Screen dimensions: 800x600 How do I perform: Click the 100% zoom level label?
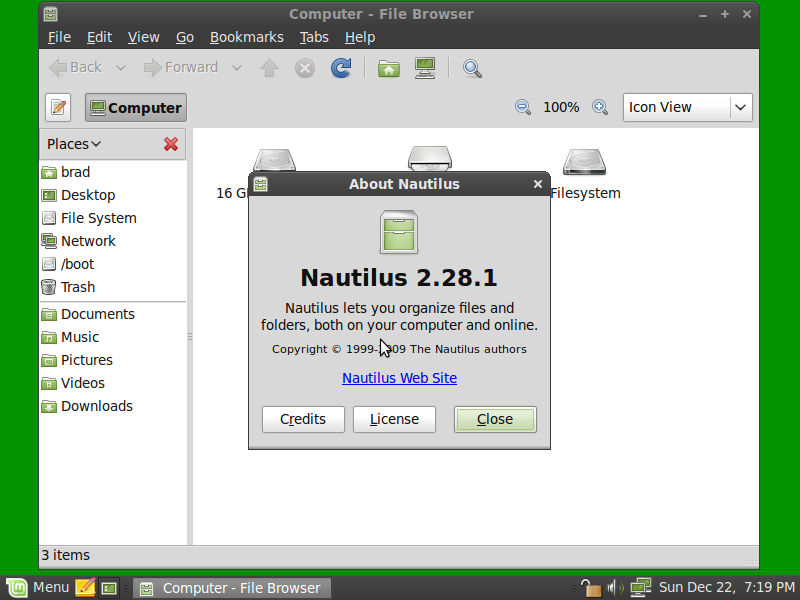561,107
